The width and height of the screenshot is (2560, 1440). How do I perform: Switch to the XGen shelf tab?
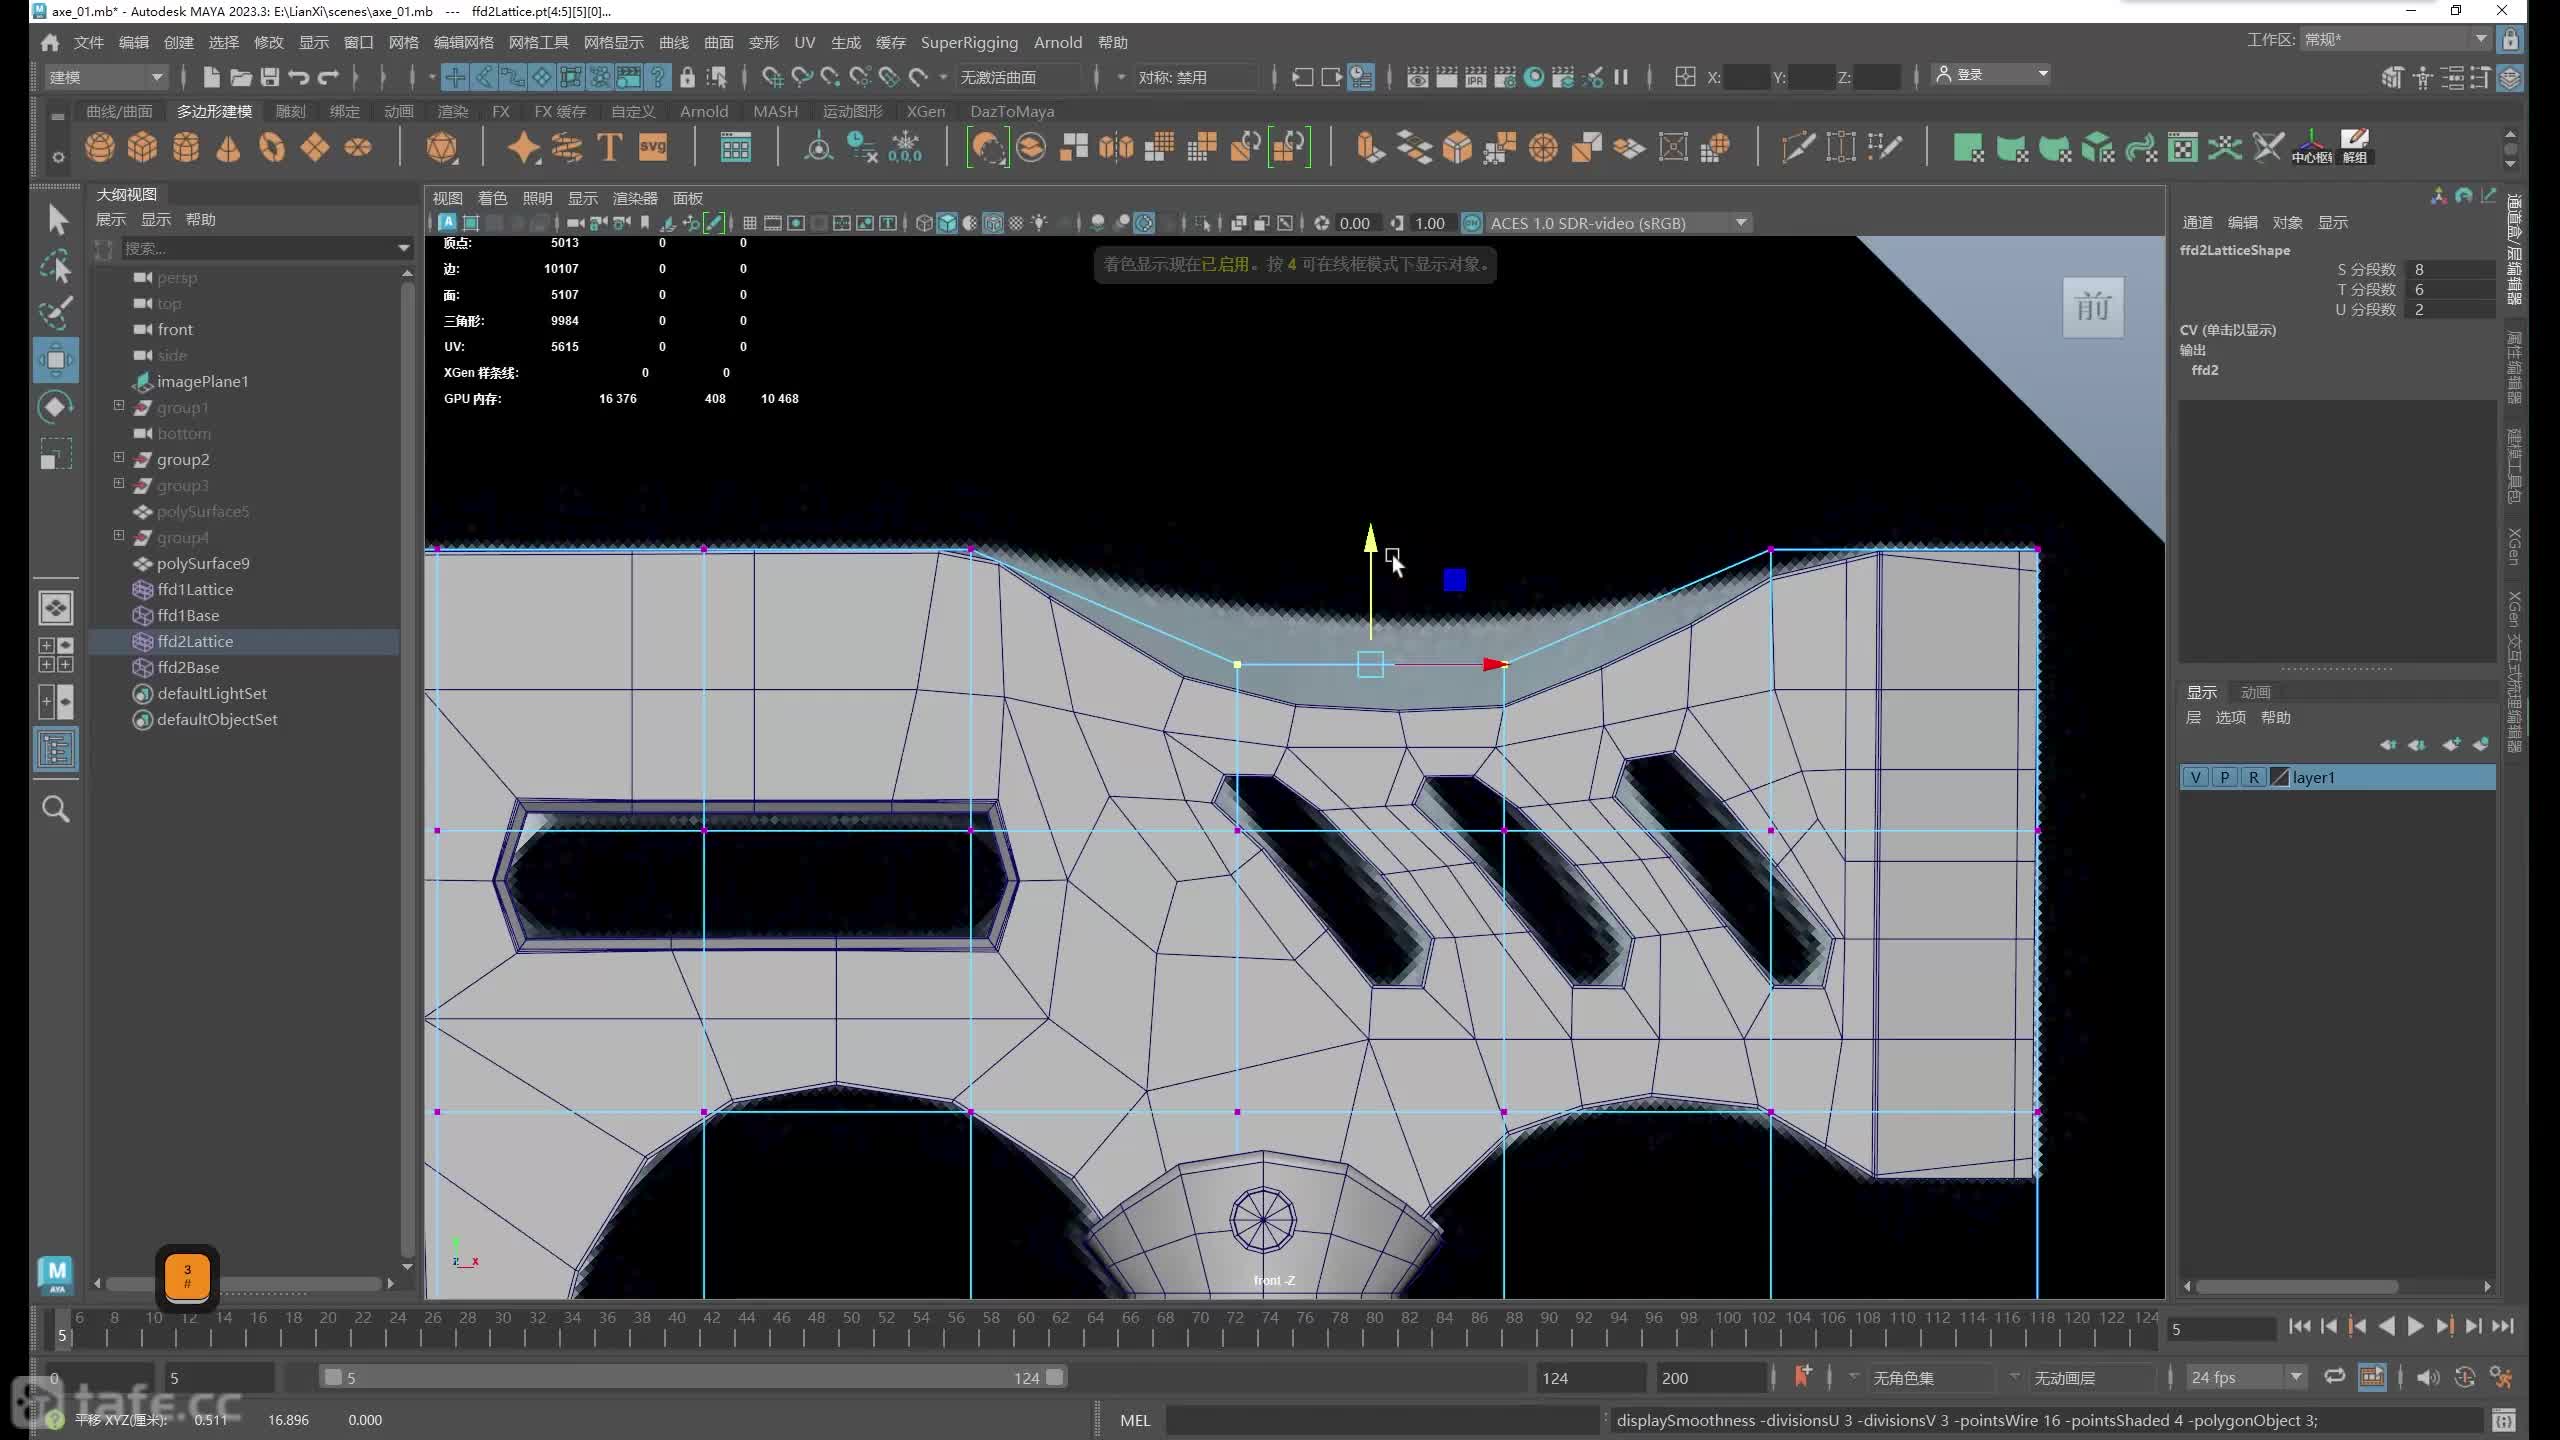[x=925, y=111]
